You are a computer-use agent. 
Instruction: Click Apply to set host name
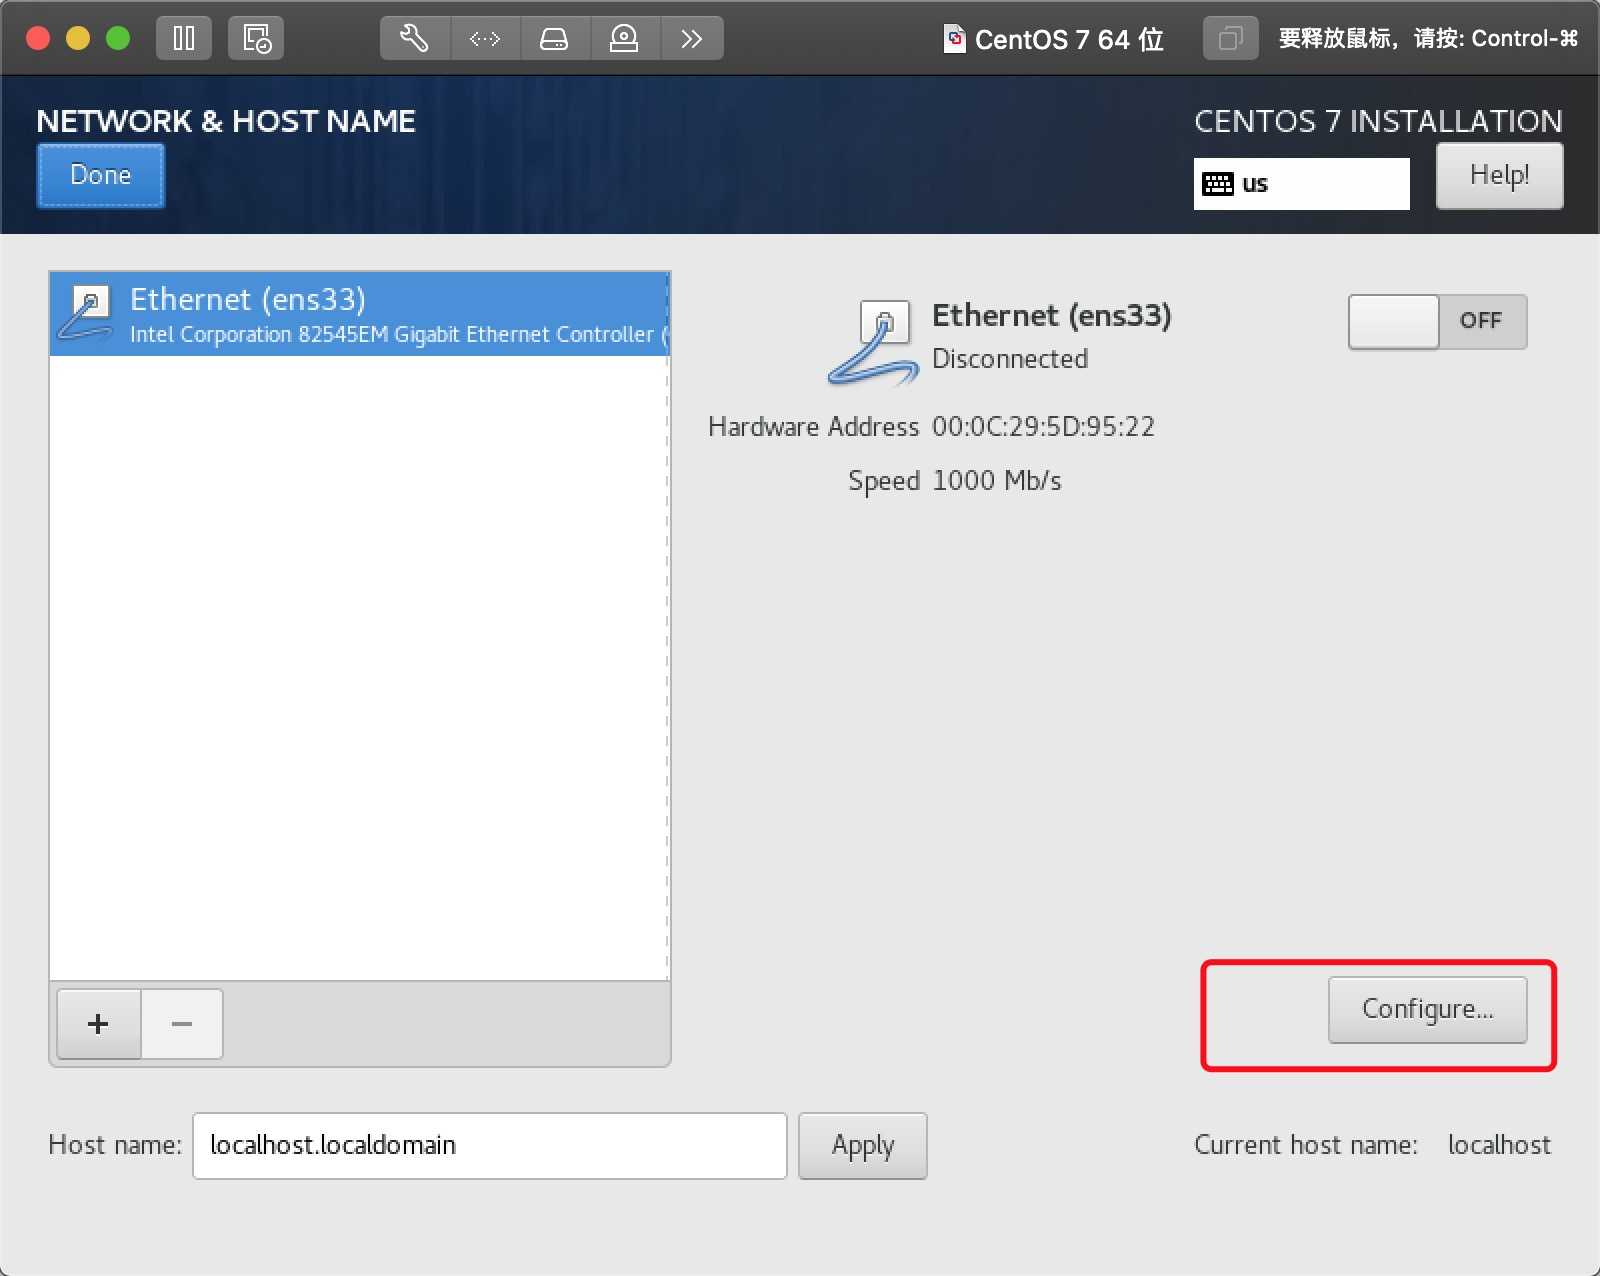863,1145
